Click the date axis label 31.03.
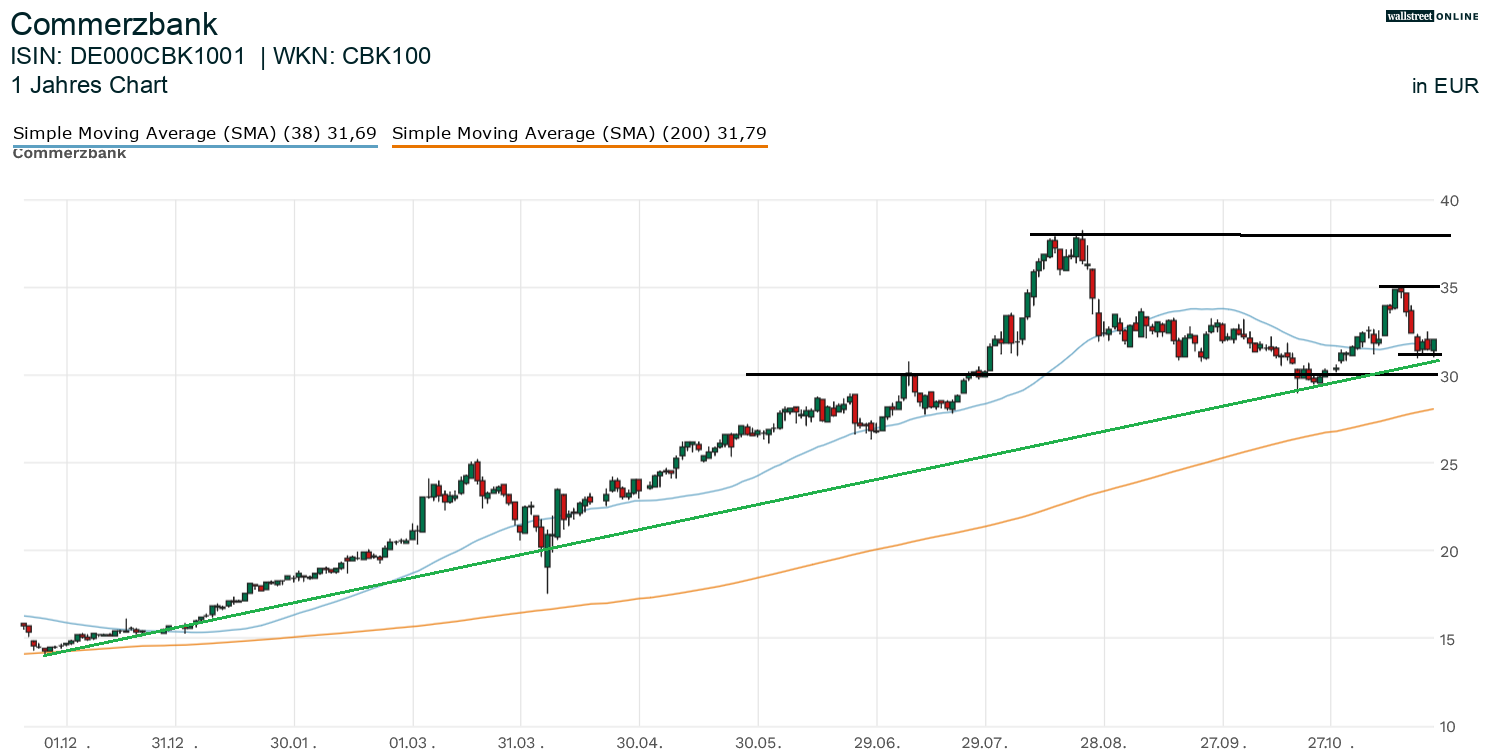This screenshot has height=751, width=1490. [521, 743]
